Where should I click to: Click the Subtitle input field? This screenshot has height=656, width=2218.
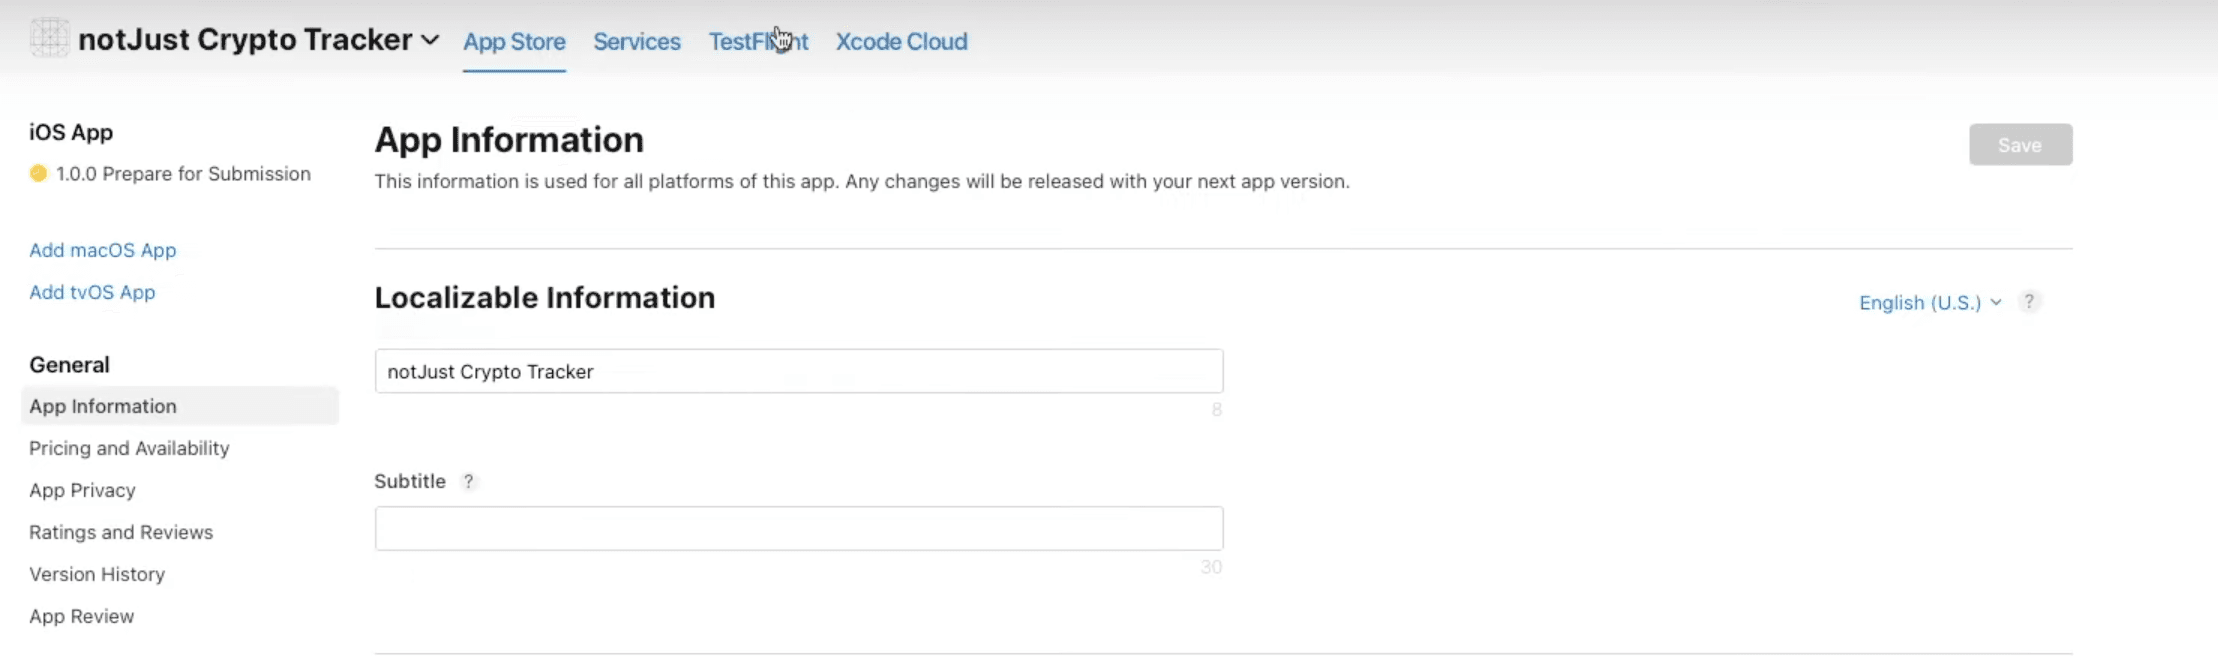799,528
